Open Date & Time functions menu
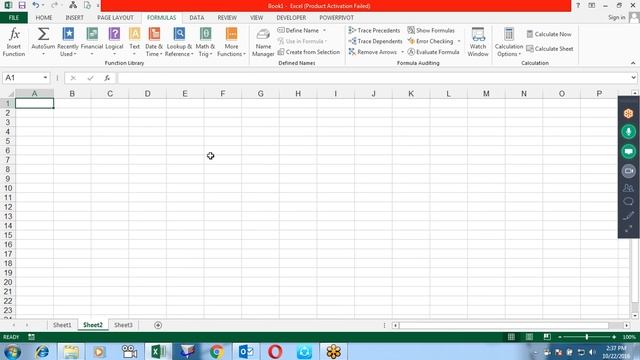 tap(154, 42)
